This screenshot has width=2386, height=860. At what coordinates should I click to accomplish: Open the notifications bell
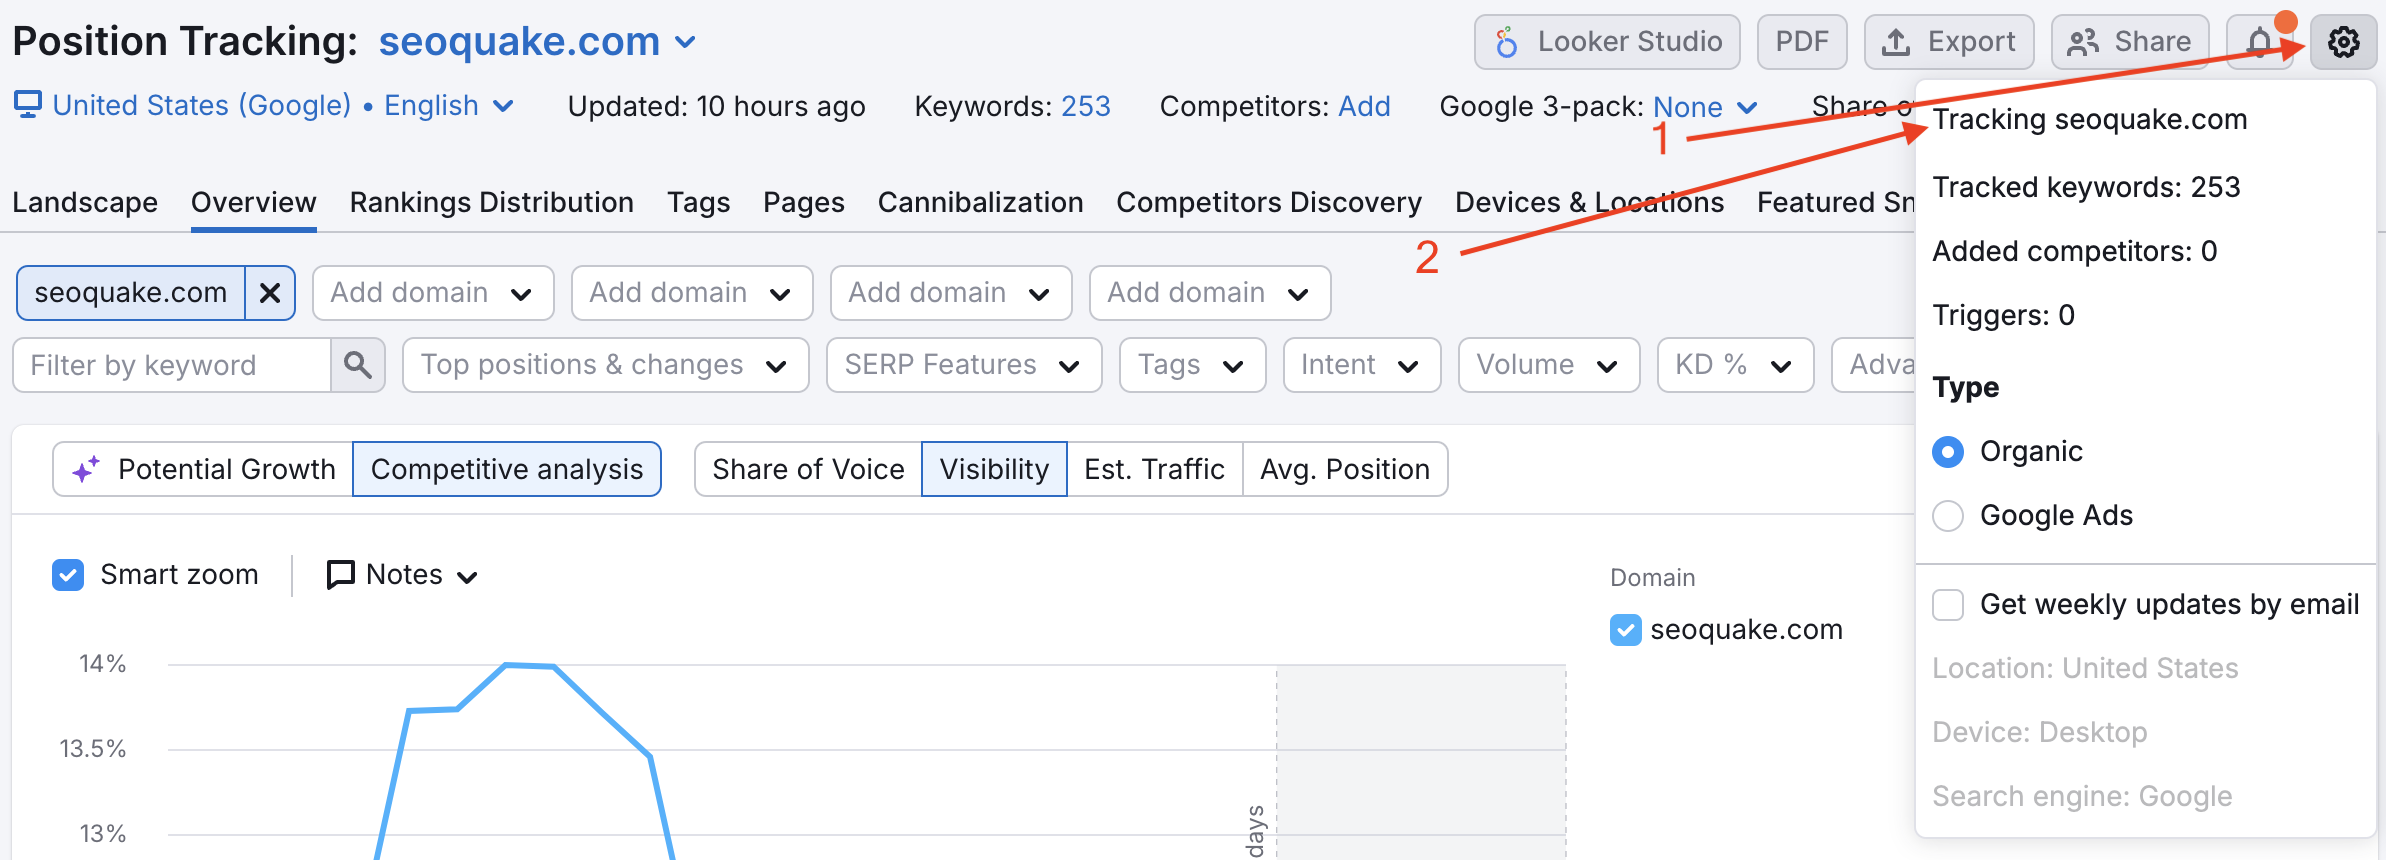2260,42
